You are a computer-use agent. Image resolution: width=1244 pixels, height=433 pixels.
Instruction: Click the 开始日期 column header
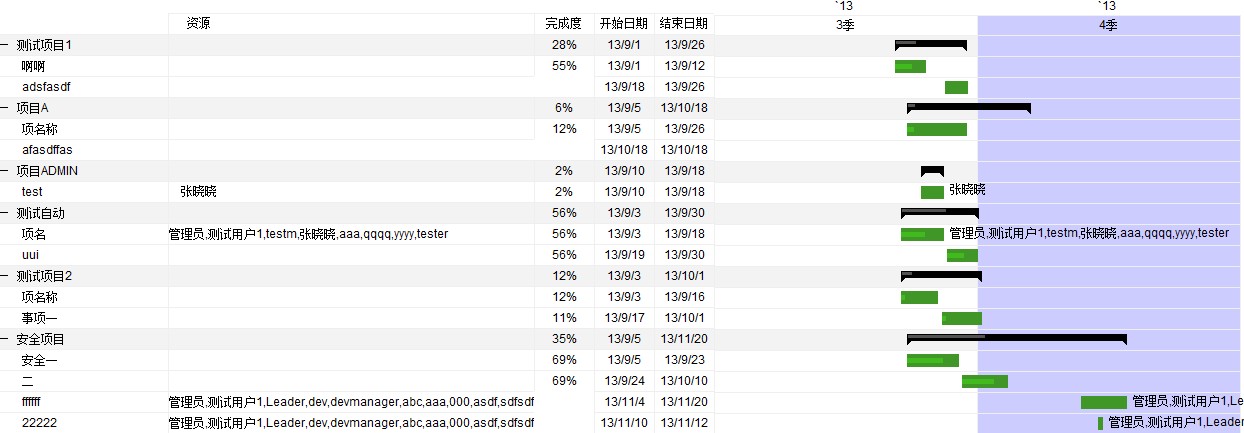point(624,24)
